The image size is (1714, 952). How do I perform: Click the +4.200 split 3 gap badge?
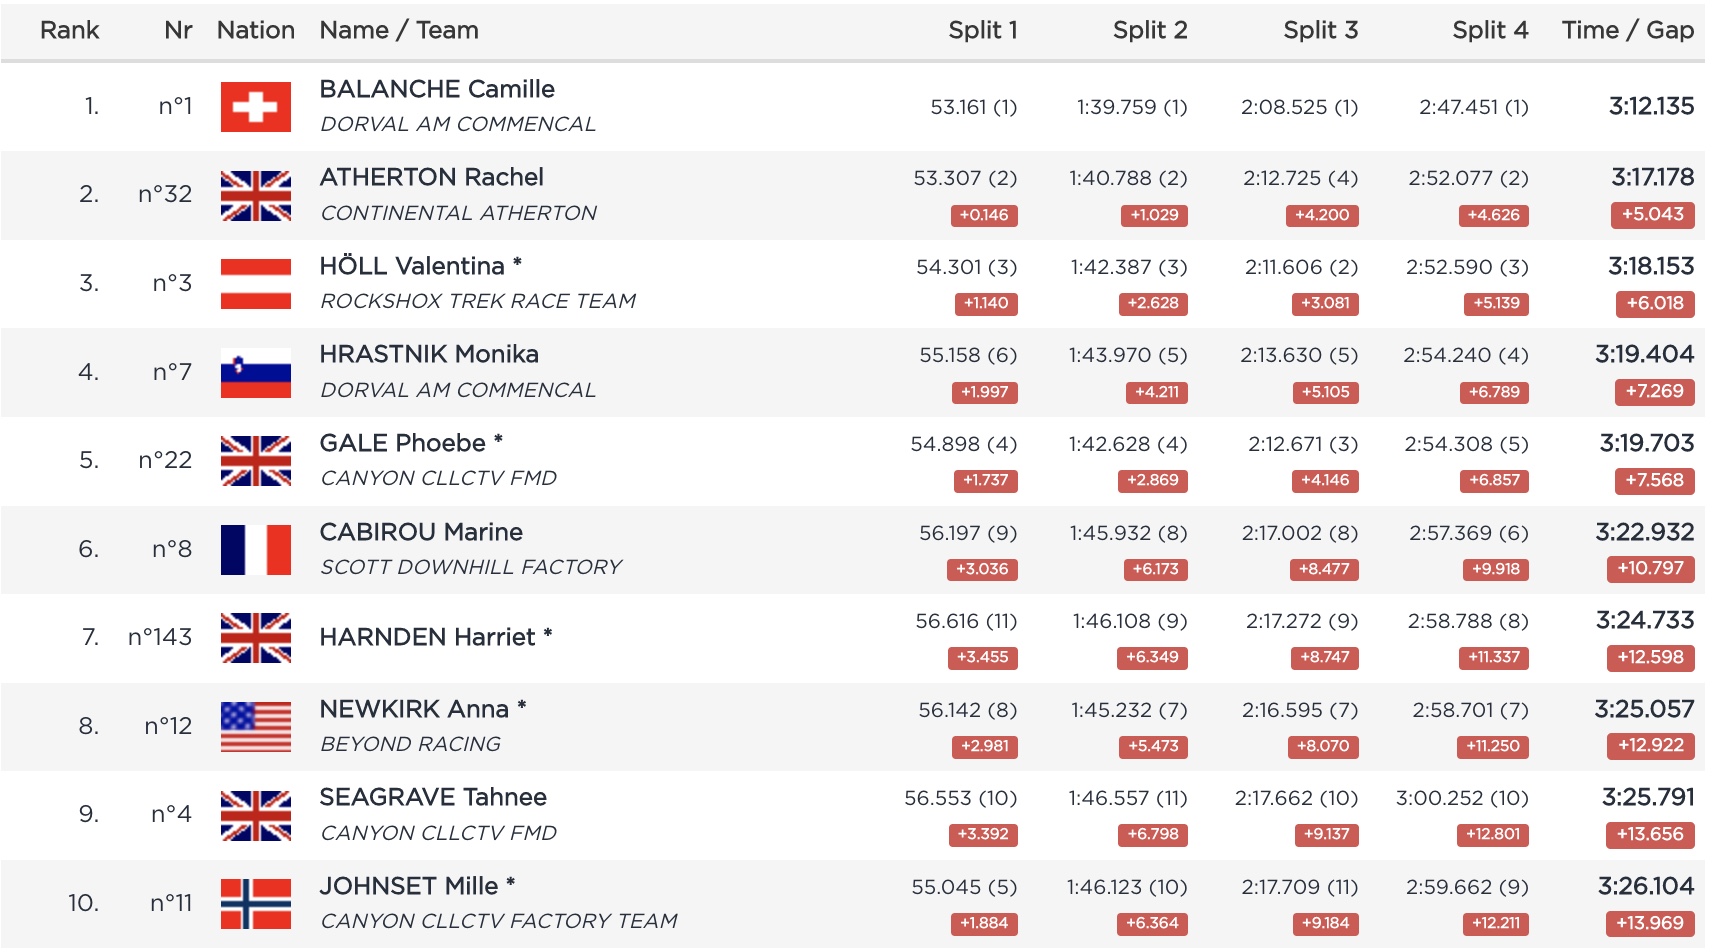click(x=1321, y=215)
